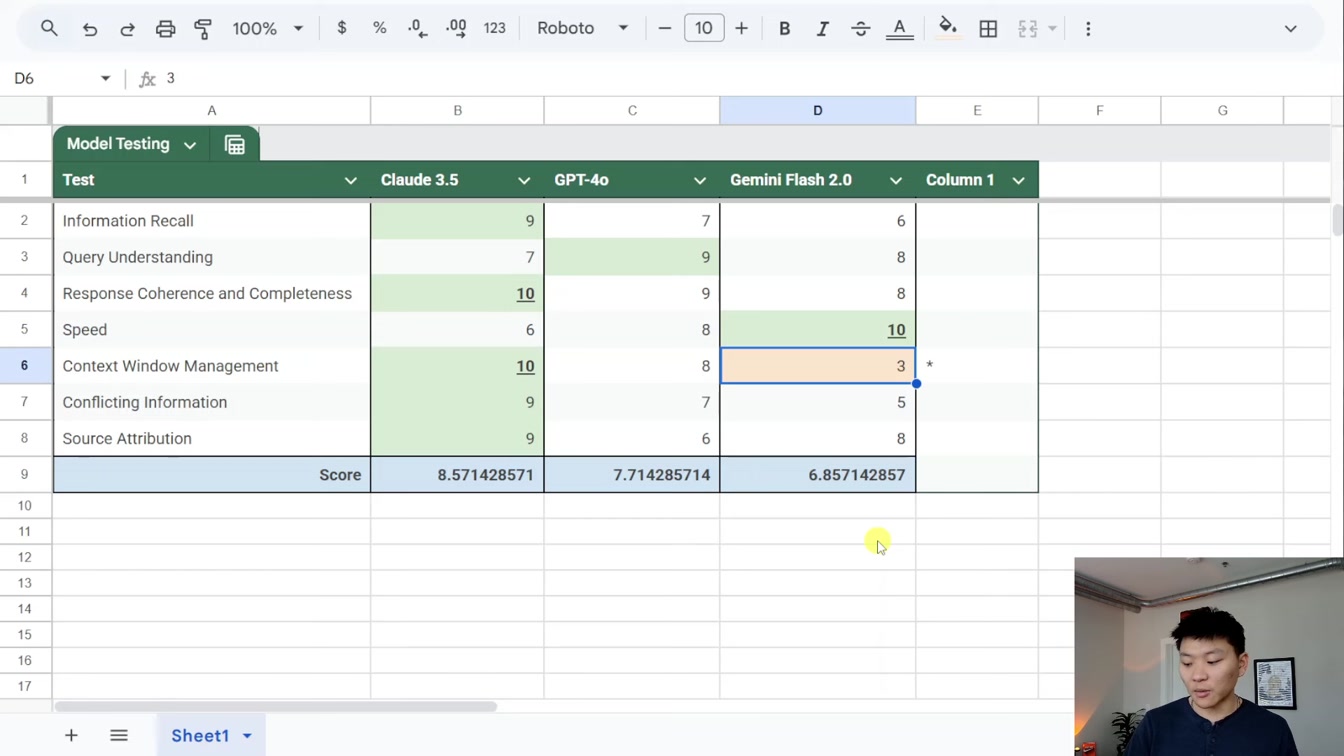The height and width of the screenshot is (756, 1344).
Task: Select the Query Understanding cell
Action: coord(211,257)
